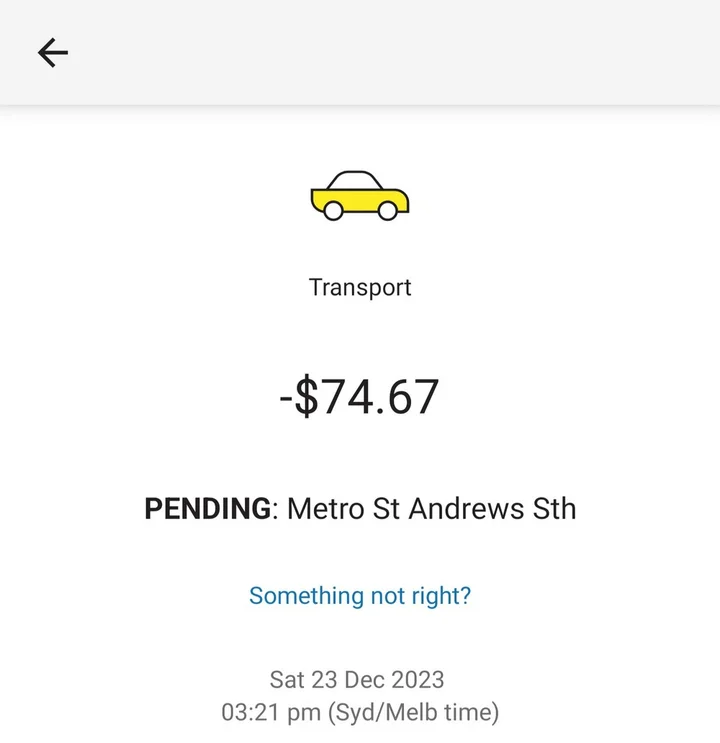Screen dimensions: 720x743
Task: Click the date Sat 23 Dec 2023
Action: [x=359, y=680]
